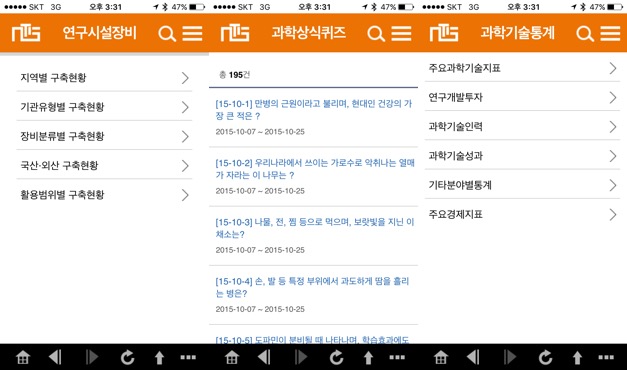Image resolution: width=627 pixels, height=370 pixels.
Task: Go back using arrow under 과학상식퀴즈 screen
Action: click(x=264, y=357)
